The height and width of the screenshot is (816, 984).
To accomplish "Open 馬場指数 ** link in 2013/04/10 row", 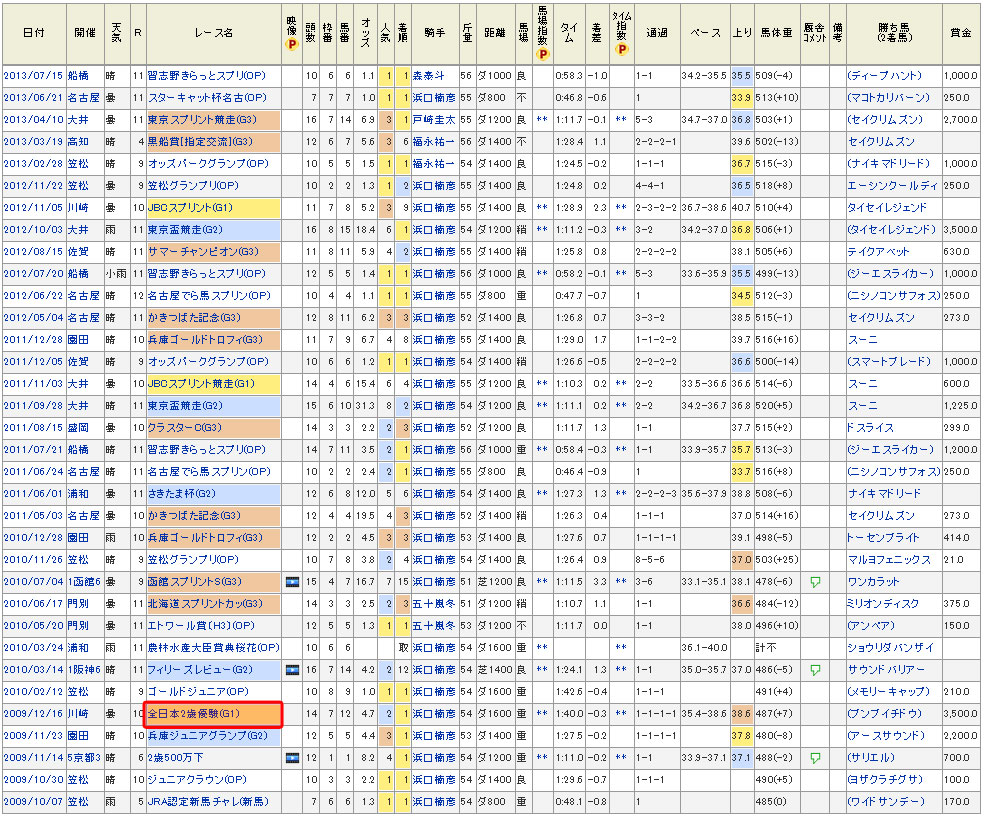I will click(543, 120).
